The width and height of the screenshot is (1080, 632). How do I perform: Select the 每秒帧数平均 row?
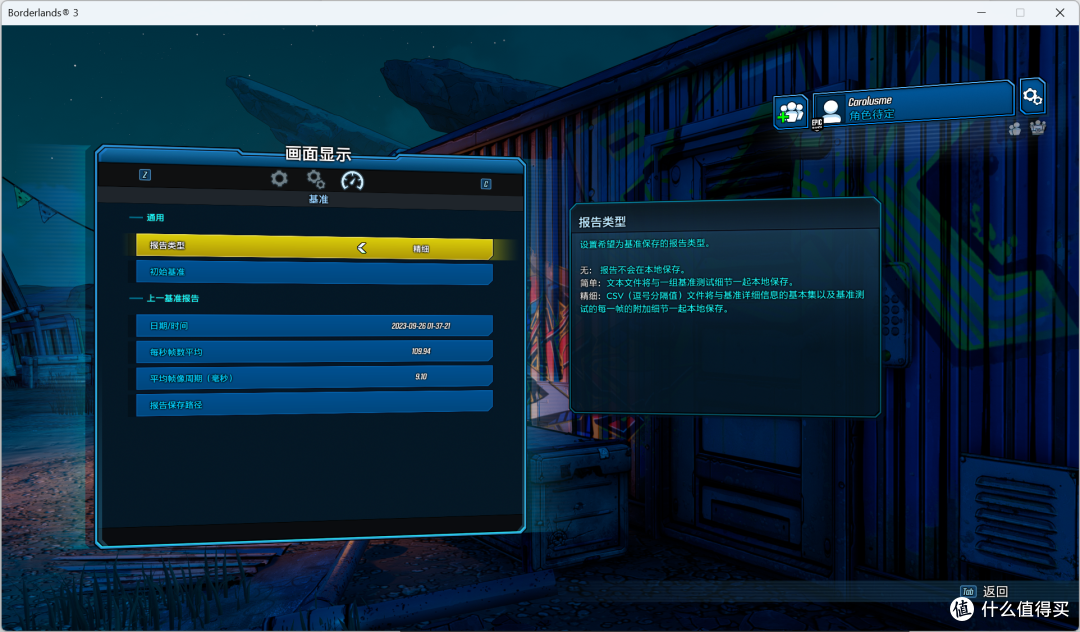[x=314, y=351]
